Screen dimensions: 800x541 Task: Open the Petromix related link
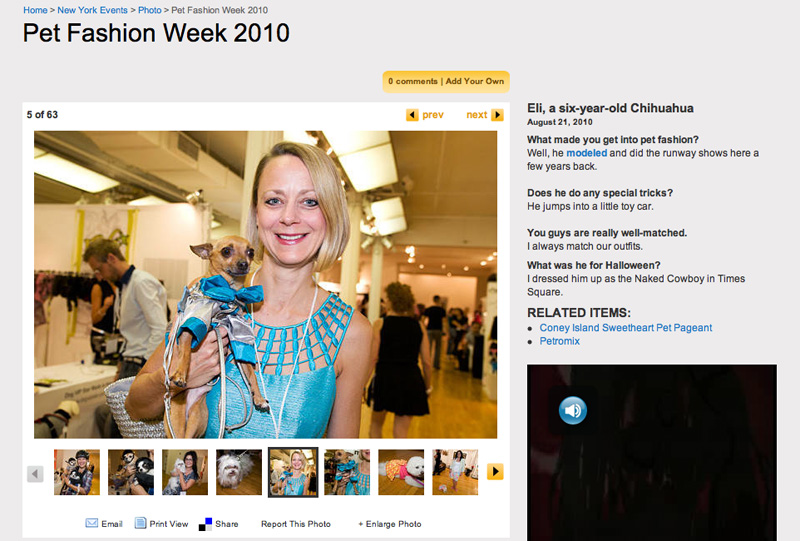[560, 341]
